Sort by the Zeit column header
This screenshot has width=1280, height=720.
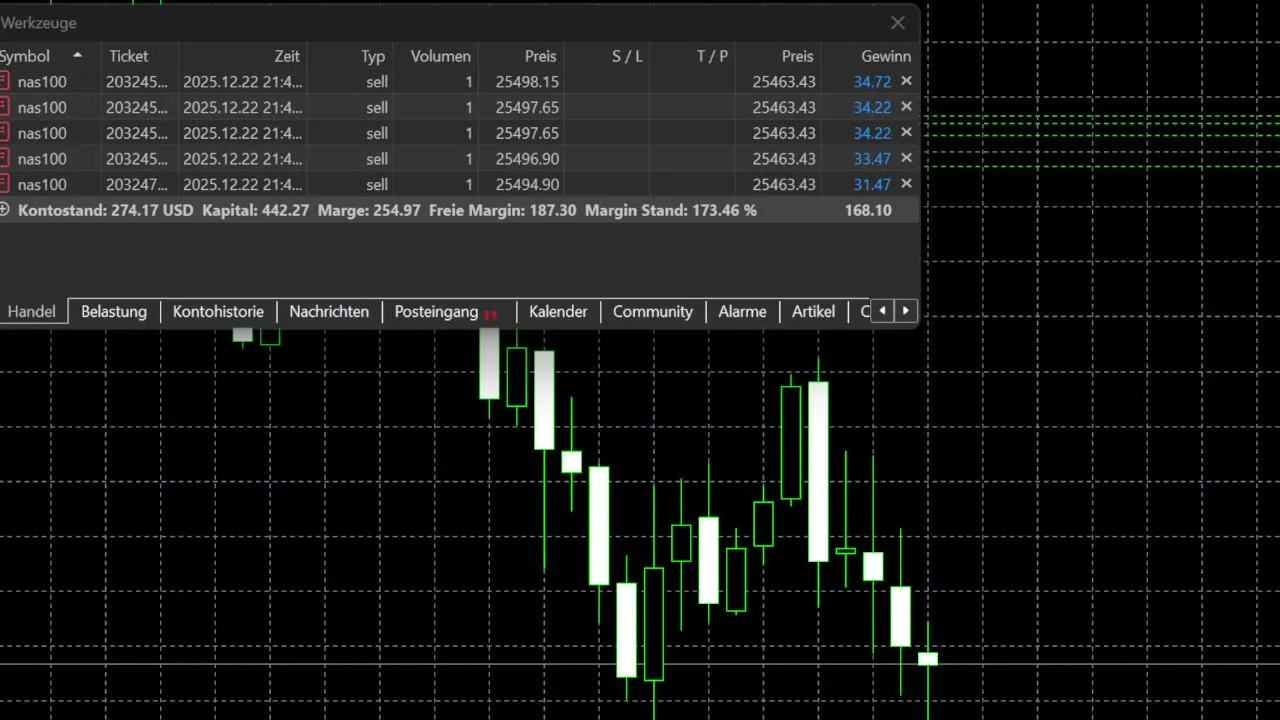(x=242, y=56)
